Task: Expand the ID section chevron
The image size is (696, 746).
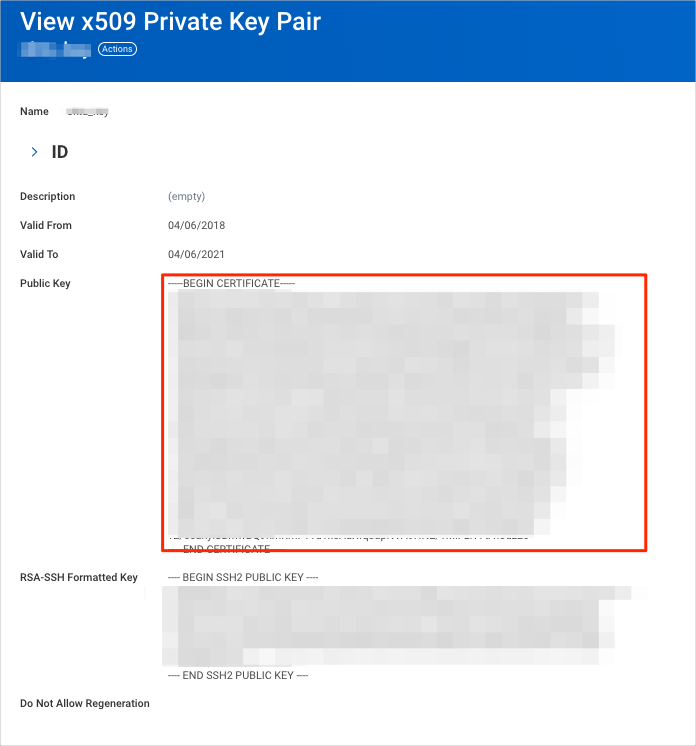Action: [x=34, y=152]
